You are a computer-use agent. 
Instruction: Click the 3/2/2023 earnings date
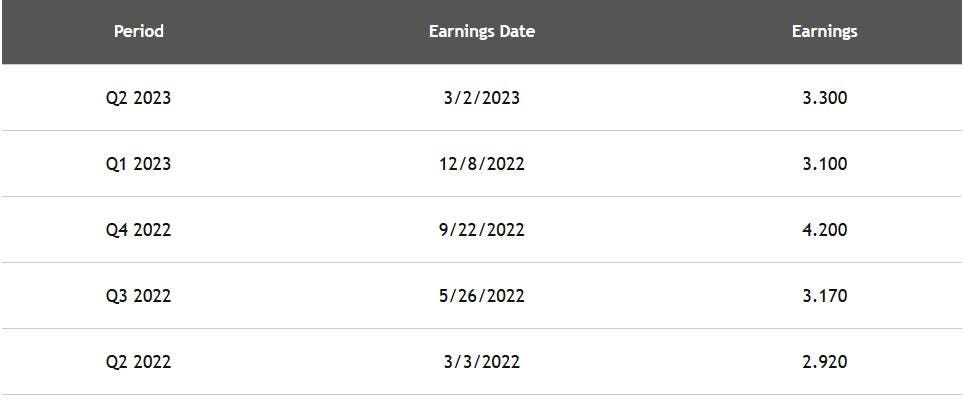[x=481, y=98]
